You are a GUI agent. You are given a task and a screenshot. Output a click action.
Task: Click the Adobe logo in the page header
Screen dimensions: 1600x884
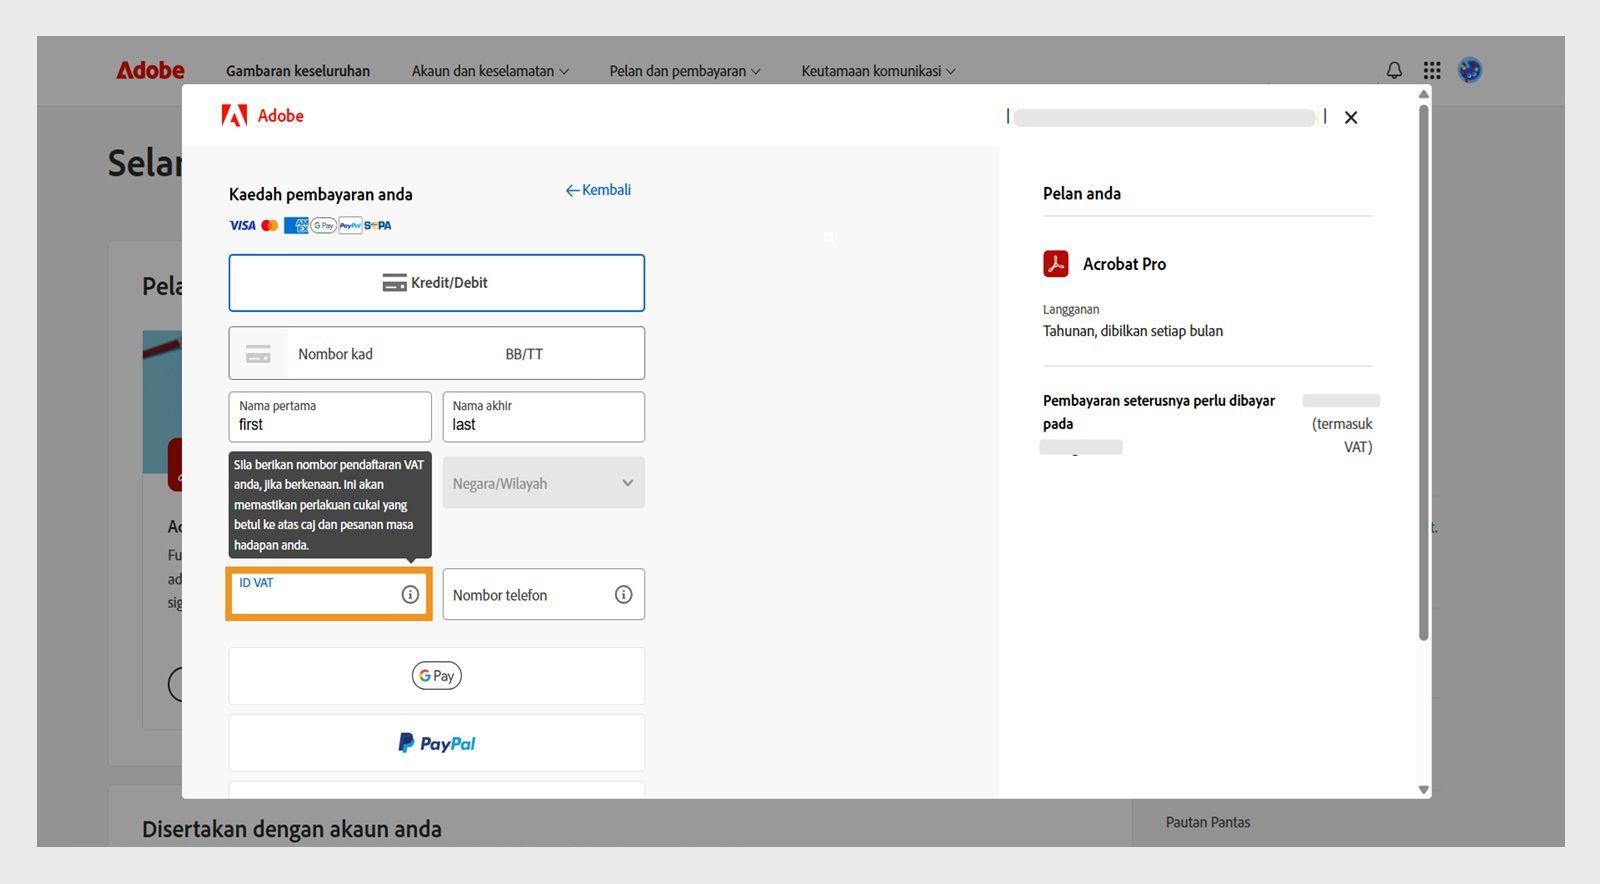click(150, 70)
